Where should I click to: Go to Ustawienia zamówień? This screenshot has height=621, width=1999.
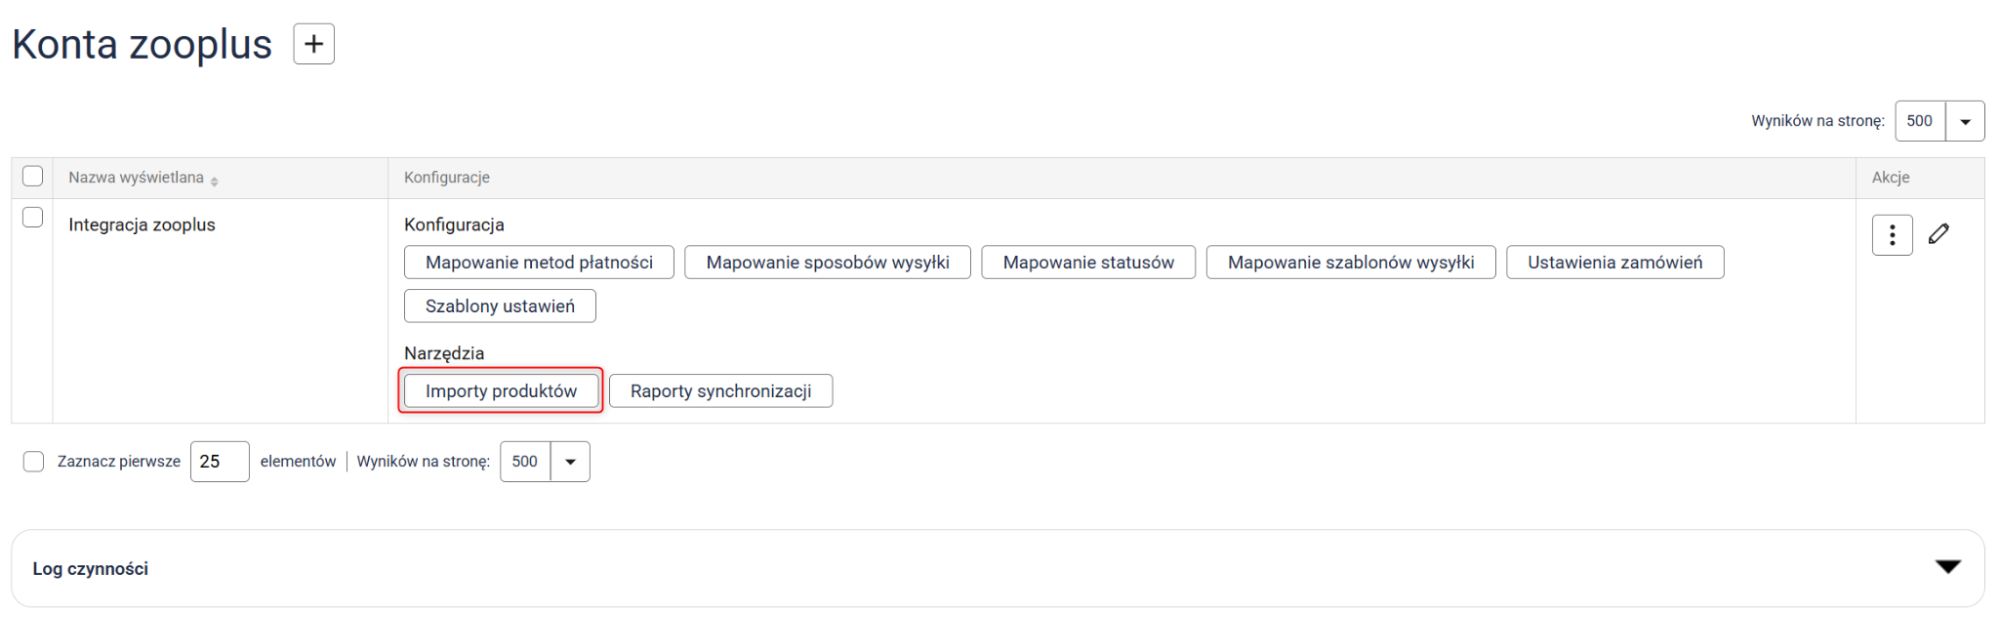tap(1614, 262)
